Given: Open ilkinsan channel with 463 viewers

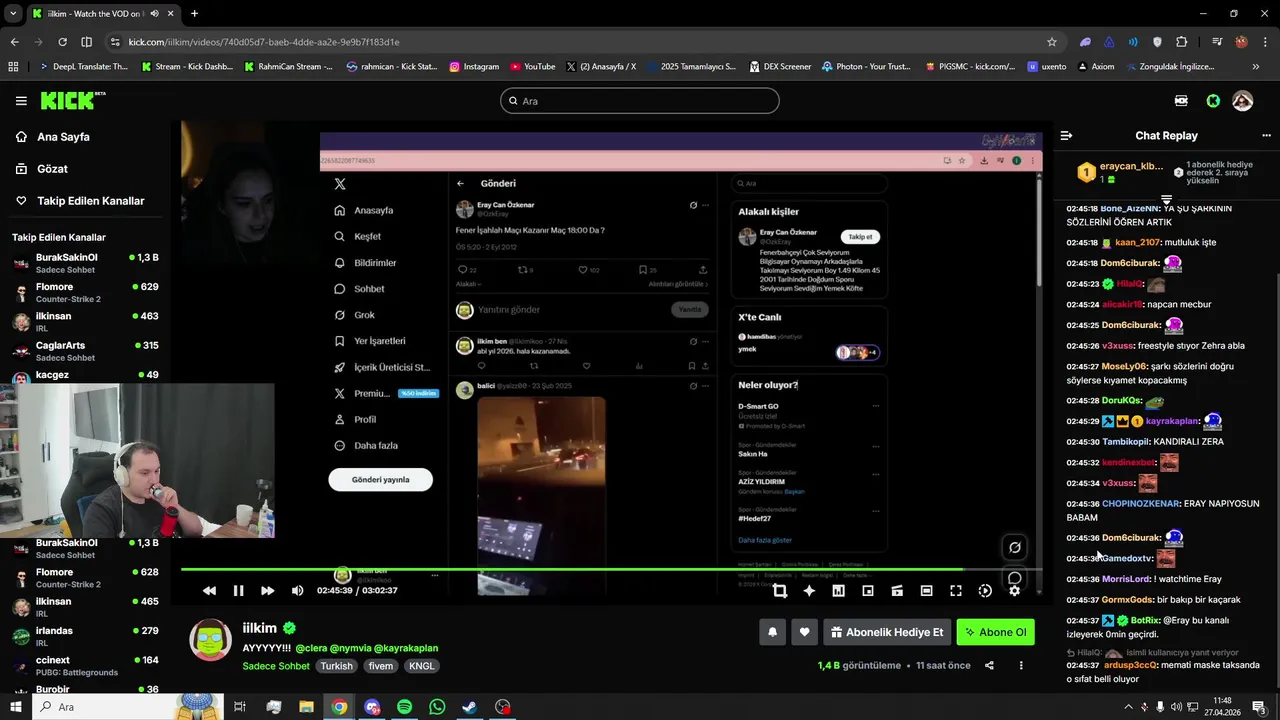Looking at the screenshot, I should coord(86,322).
